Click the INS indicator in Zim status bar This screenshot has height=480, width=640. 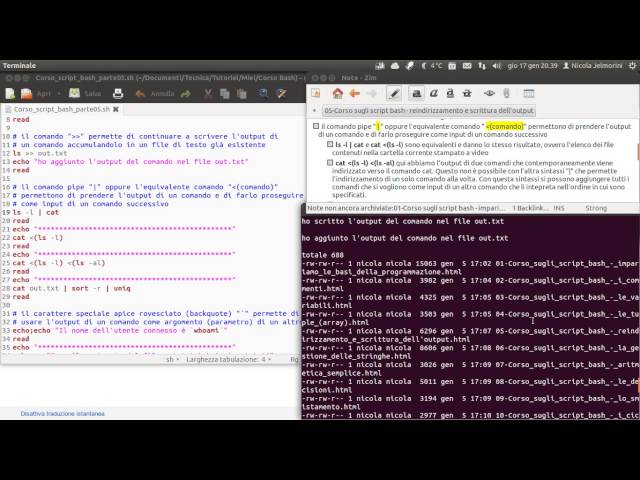click(559, 208)
